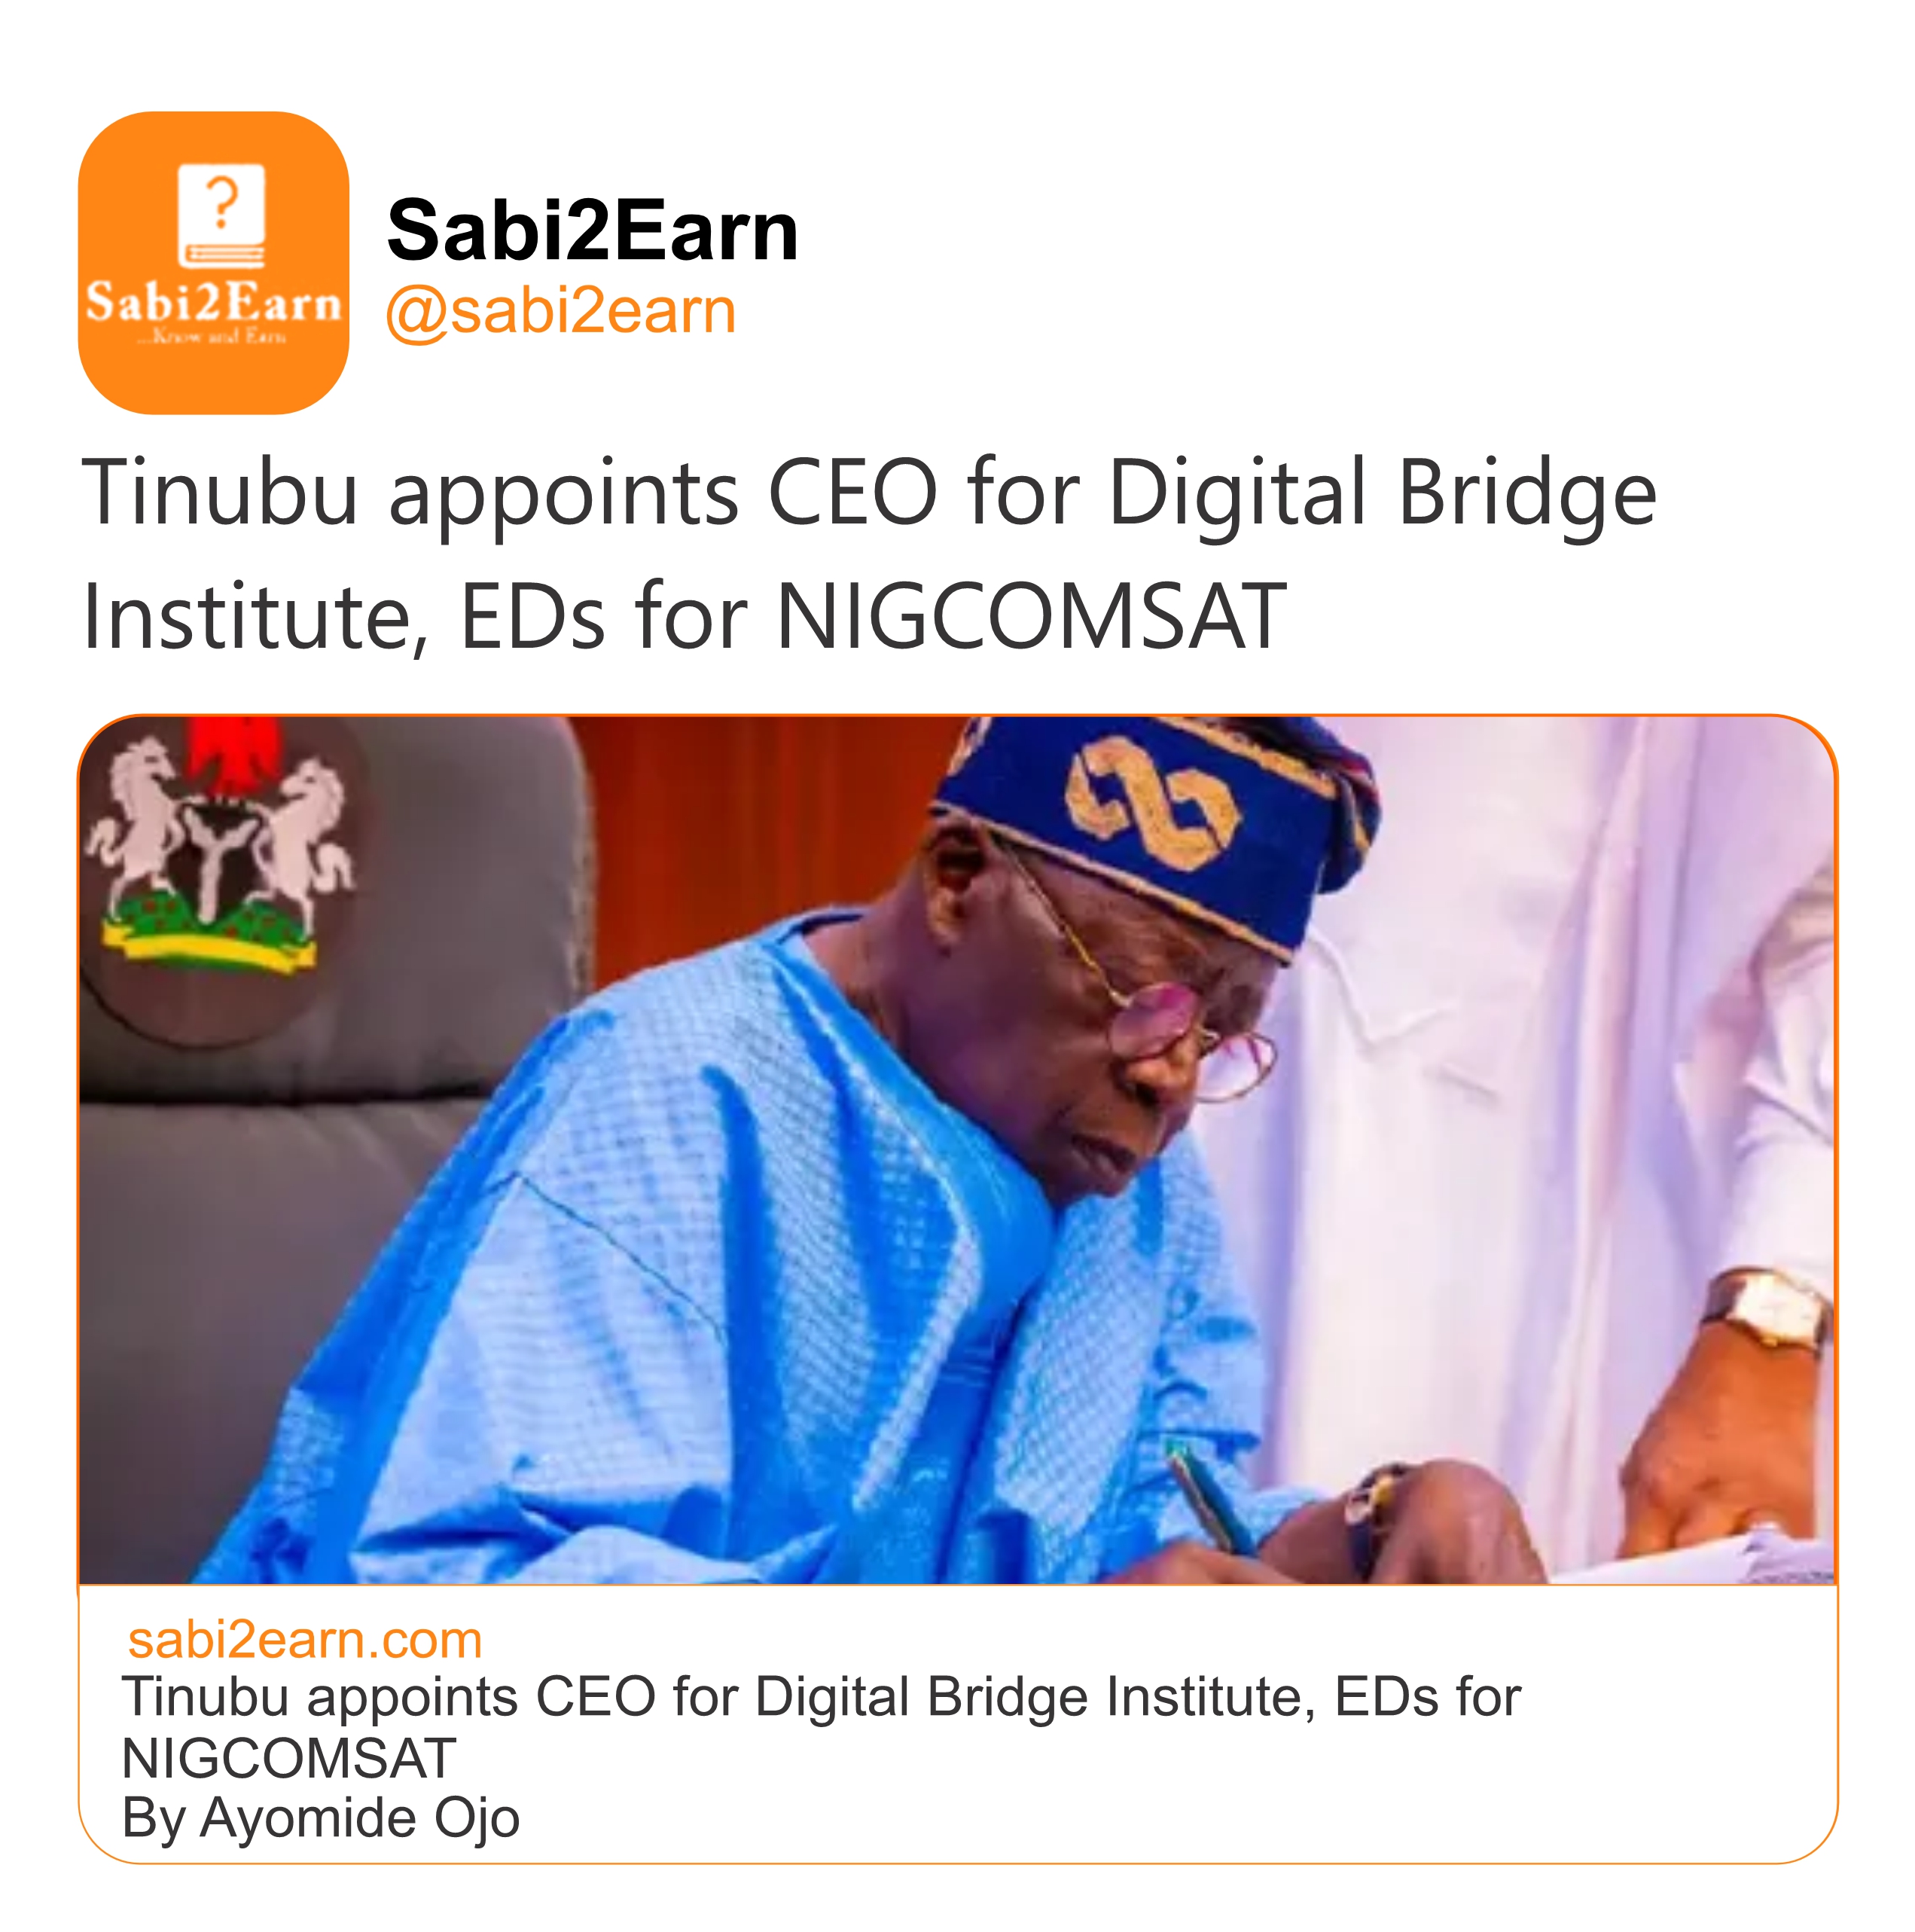Open the Sabi2Earn profile display name
Image resolution: width=1915 pixels, height=1932 pixels.
coord(592,231)
